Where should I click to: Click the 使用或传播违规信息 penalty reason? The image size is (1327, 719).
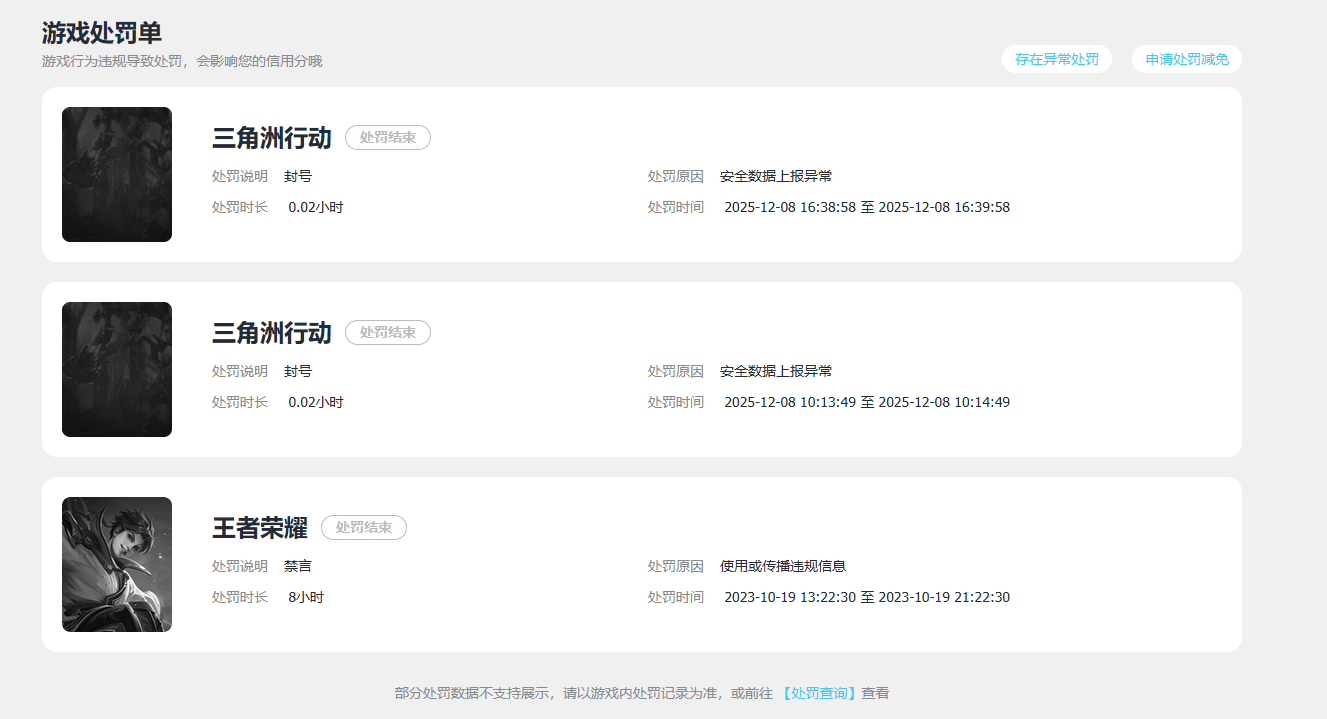coord(783,566)
